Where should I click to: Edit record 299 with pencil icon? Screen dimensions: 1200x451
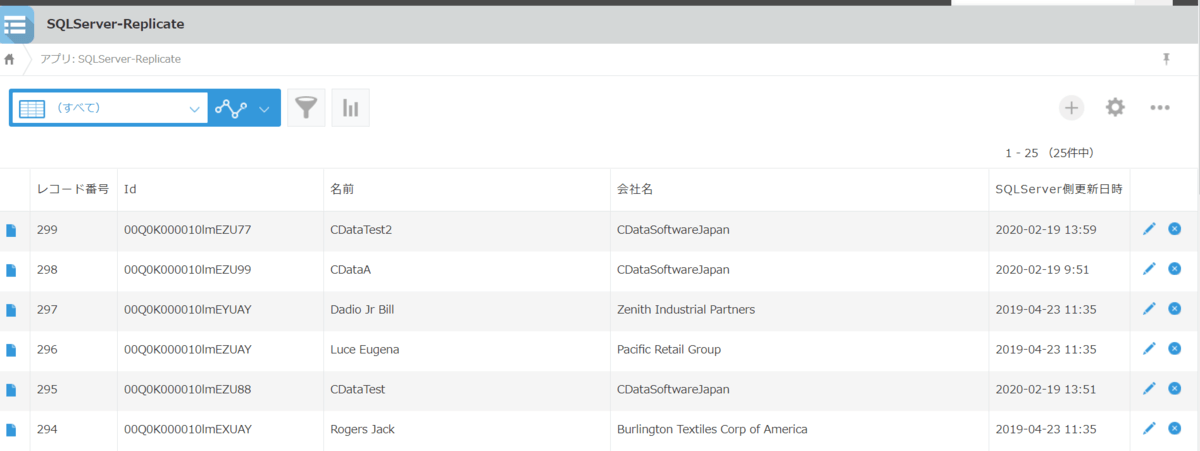point(1149,229)
